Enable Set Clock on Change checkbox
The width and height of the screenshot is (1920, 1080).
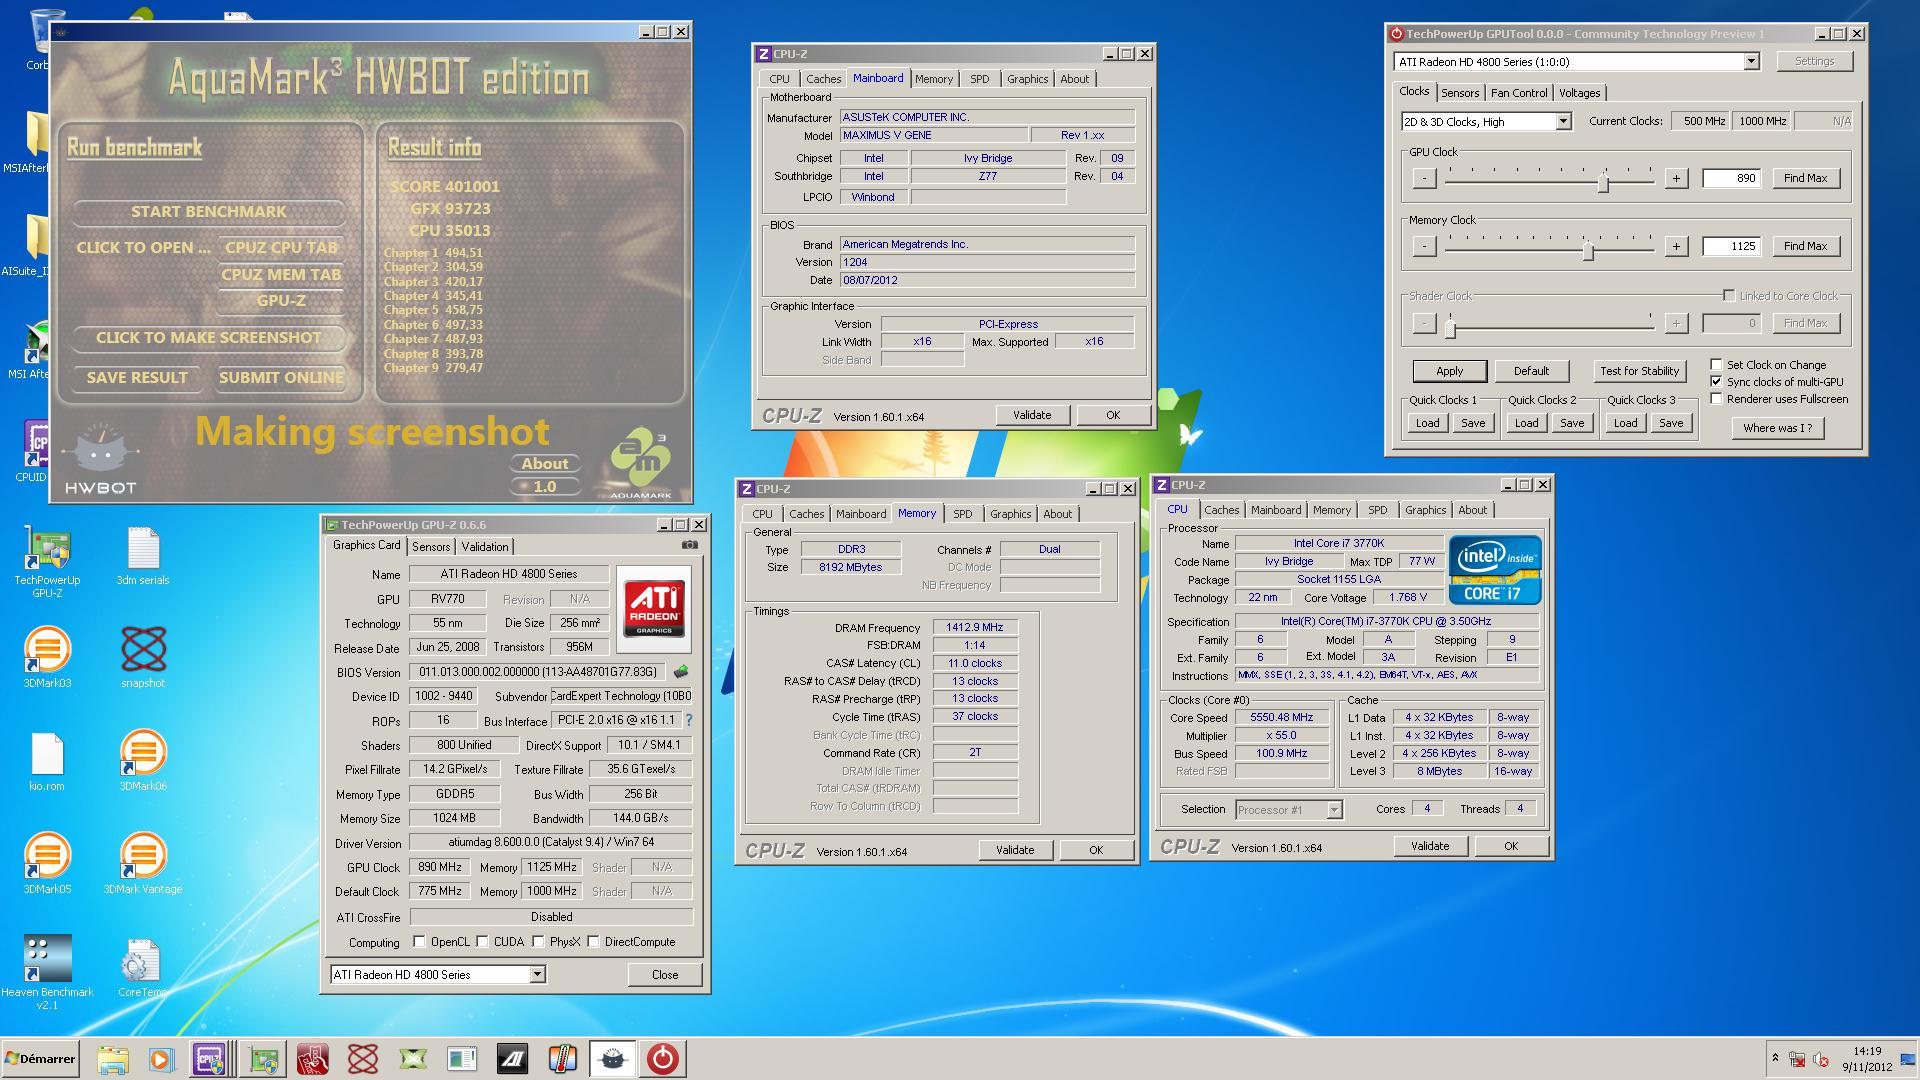click(x=1716, y=365)
